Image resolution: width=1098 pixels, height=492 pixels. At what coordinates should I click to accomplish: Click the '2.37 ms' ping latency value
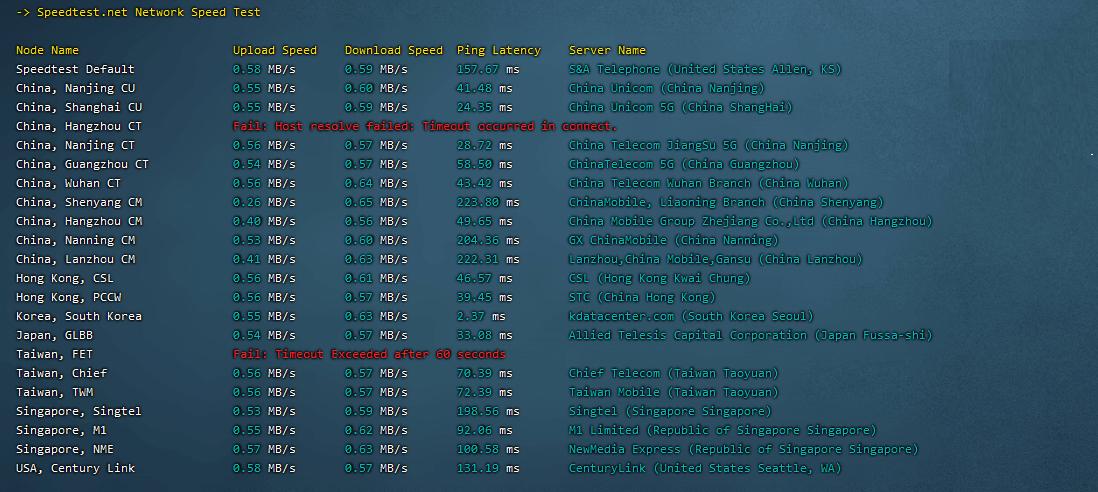[481, 316]
